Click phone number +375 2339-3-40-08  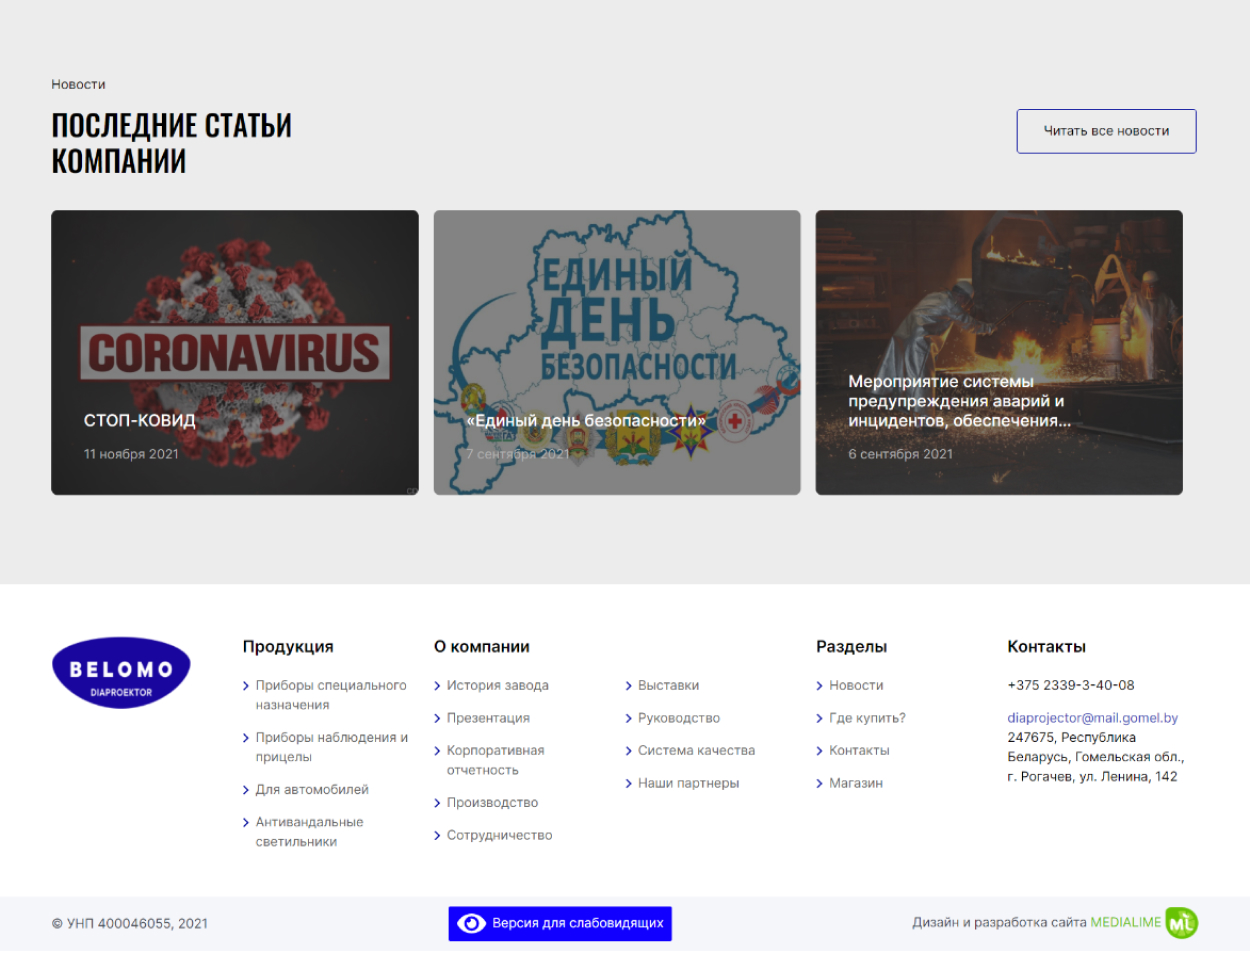(x=1070, y=686)
